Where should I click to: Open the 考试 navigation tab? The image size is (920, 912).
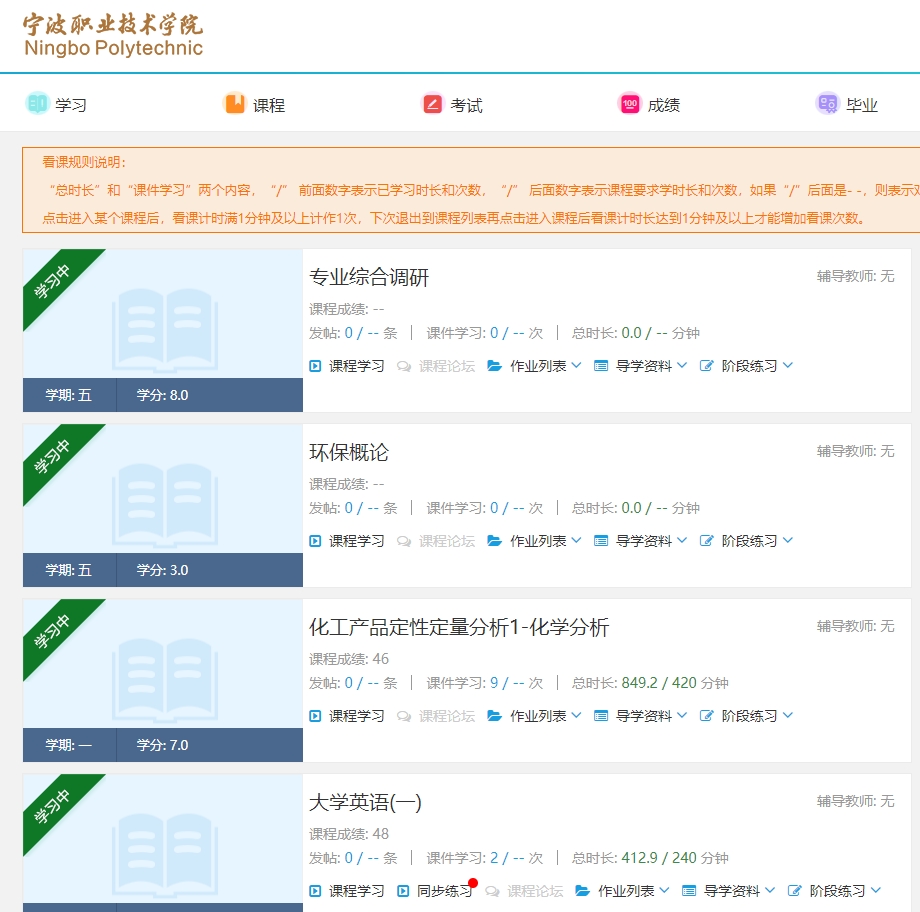[466, 105]
